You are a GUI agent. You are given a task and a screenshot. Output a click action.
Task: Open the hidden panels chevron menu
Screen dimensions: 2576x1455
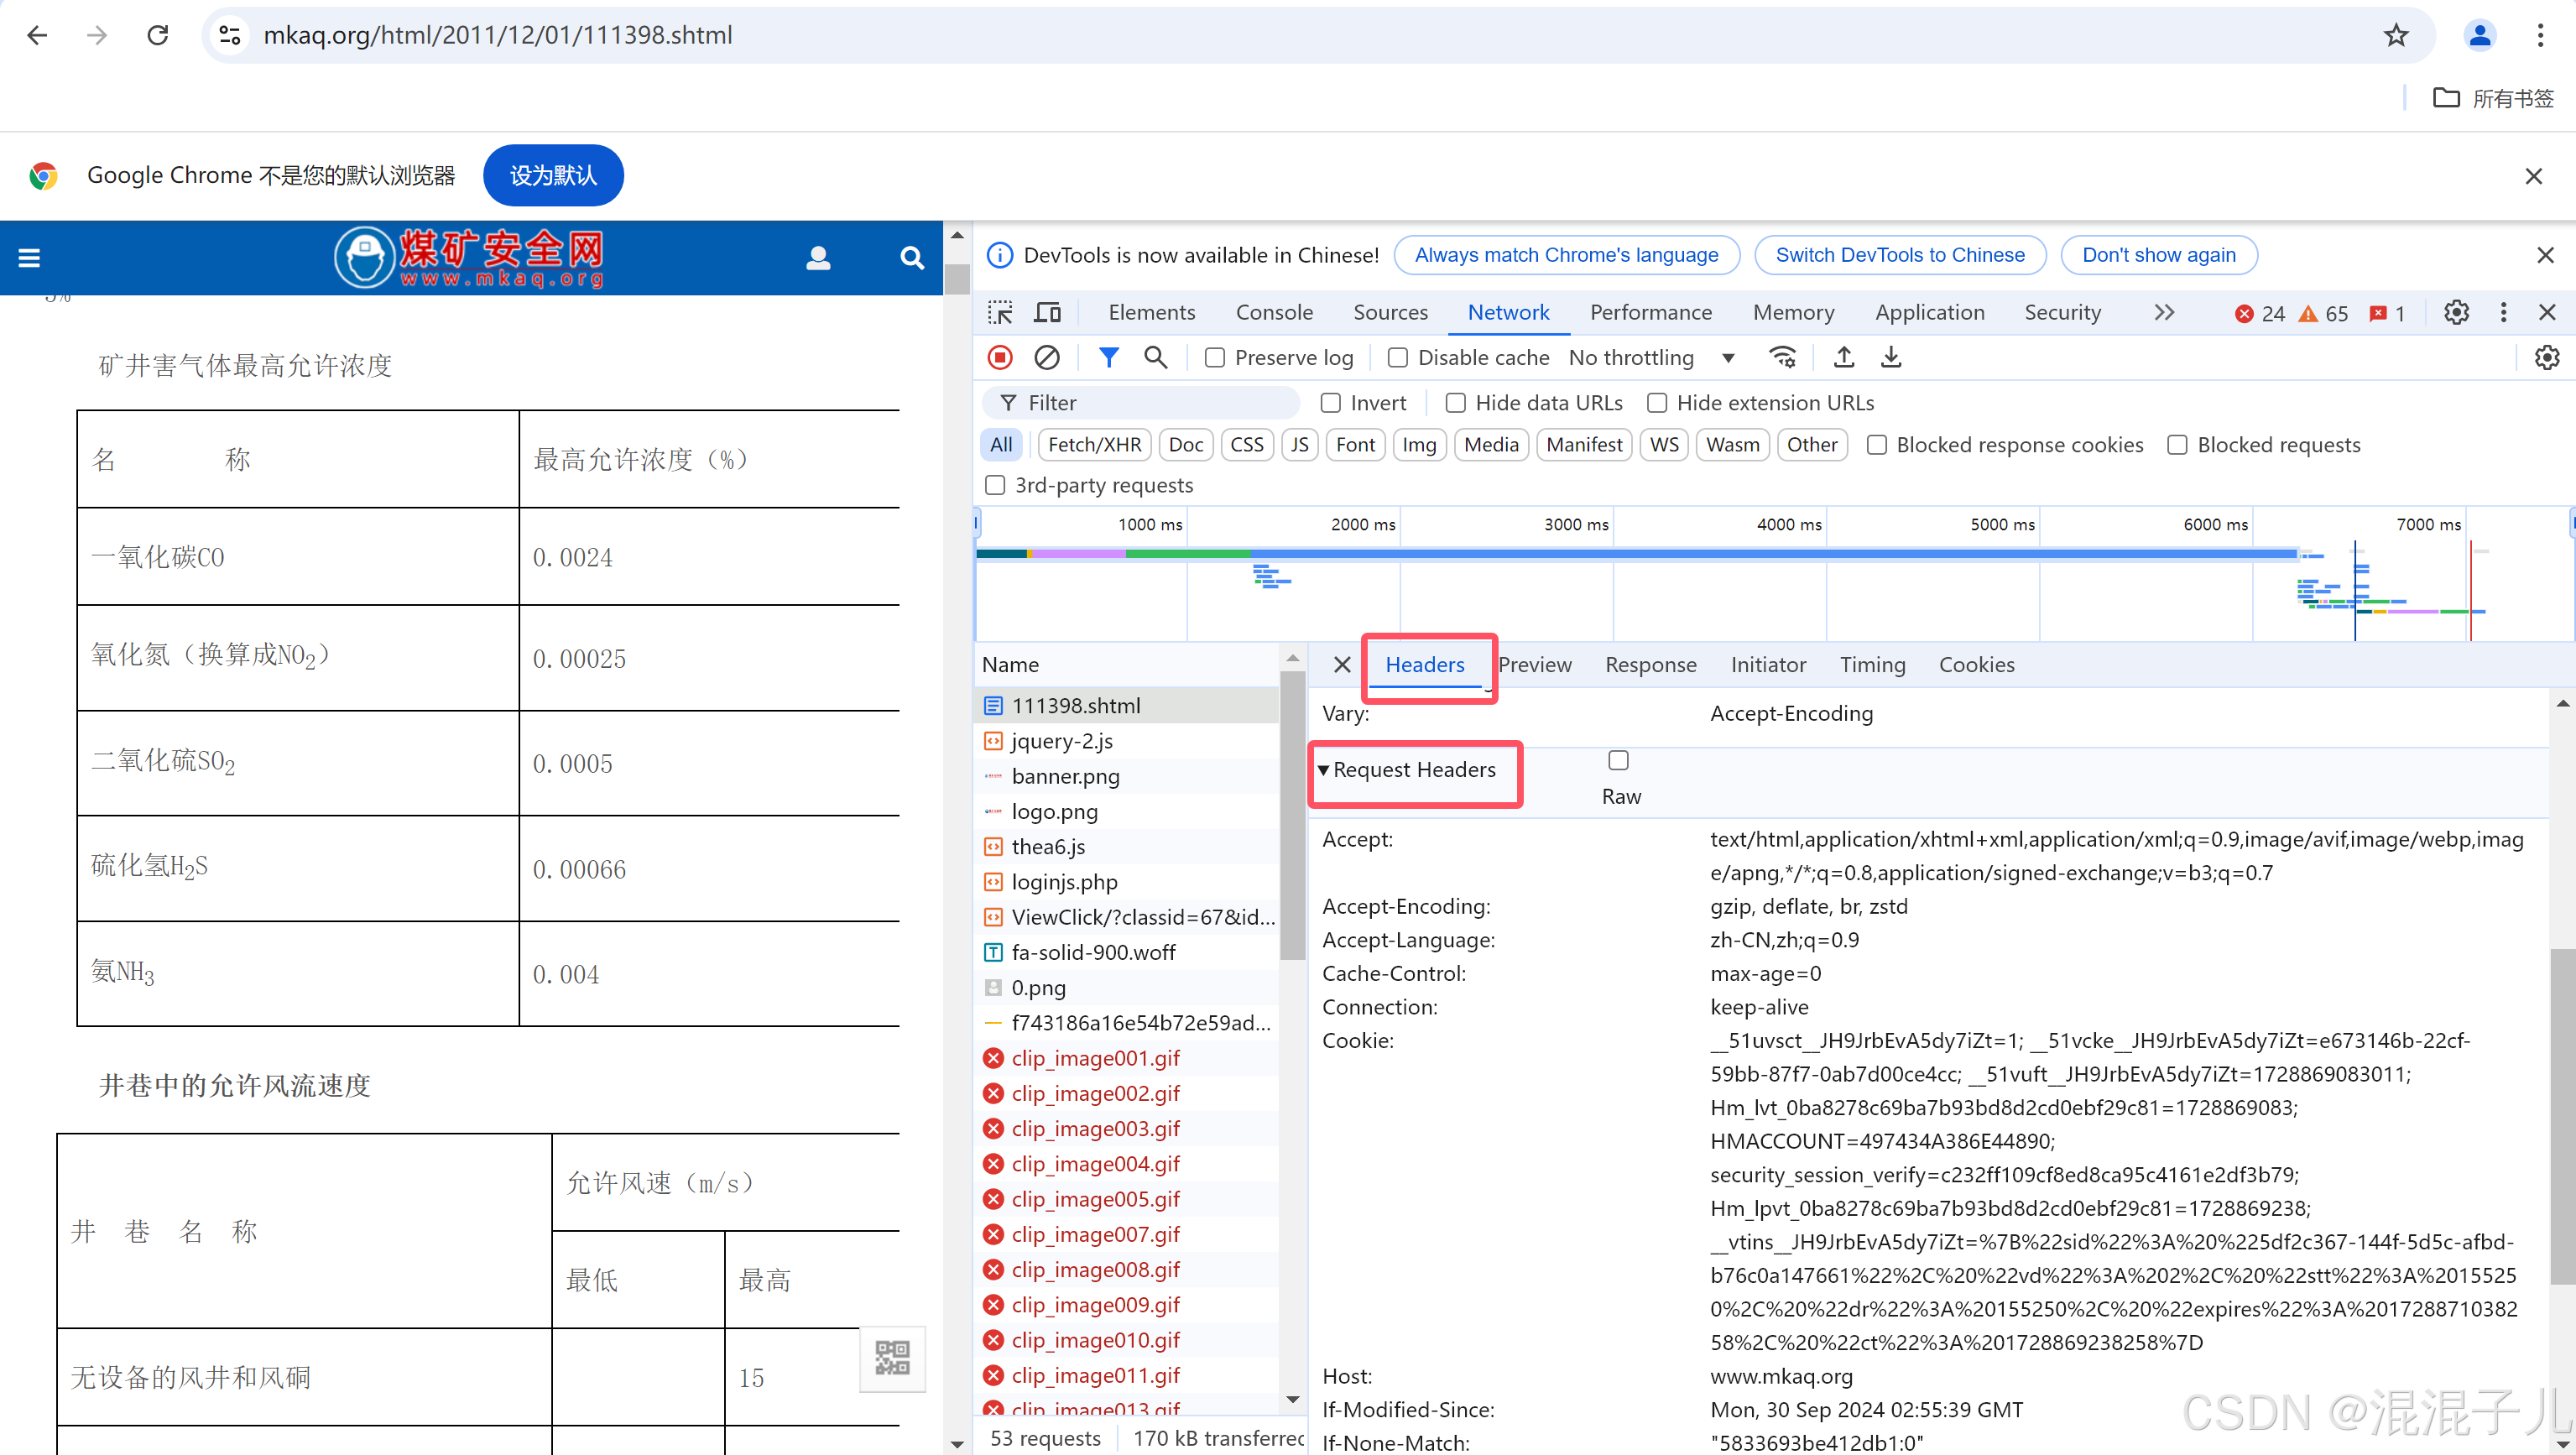(x=2164, y=312)
